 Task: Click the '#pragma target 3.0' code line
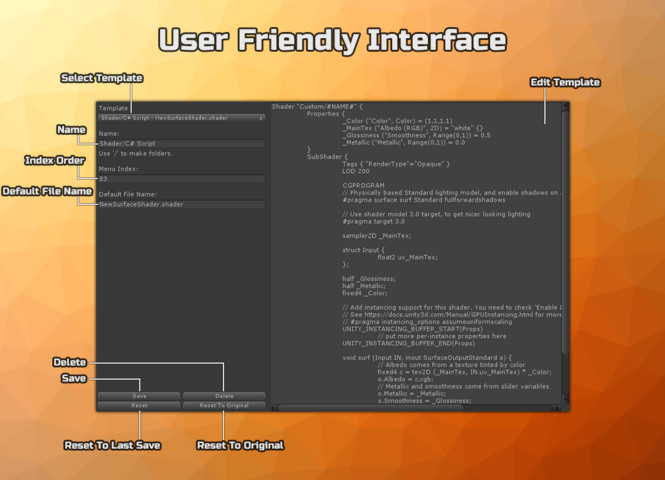(x=374, y=221)
